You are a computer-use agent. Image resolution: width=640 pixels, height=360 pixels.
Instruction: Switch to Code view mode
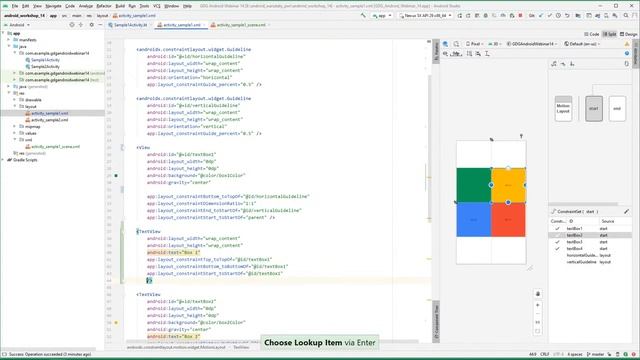pos(591,34)
